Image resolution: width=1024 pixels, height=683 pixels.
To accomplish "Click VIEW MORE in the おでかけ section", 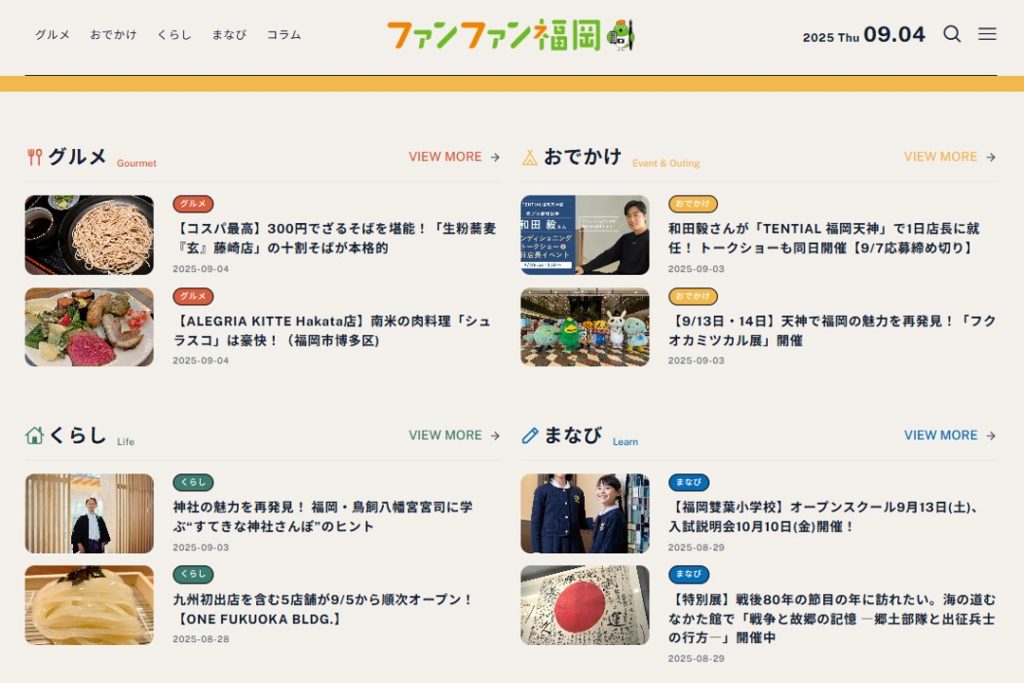I will coord(950,157).
